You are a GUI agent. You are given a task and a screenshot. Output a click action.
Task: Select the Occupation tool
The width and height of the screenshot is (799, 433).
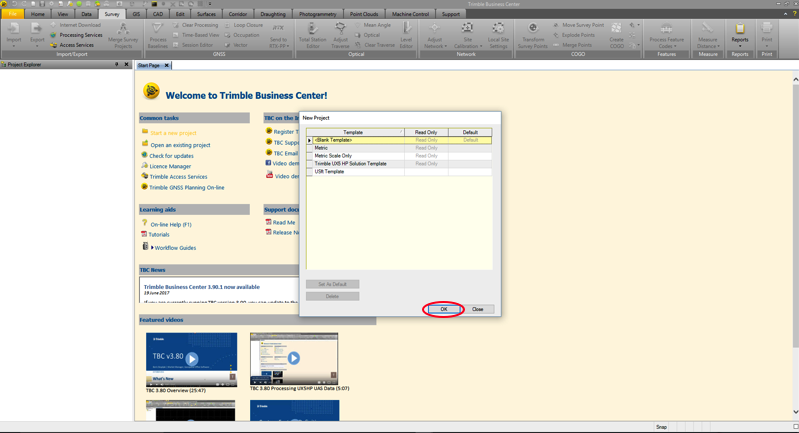pyautogui.click(x=242, y=35)
